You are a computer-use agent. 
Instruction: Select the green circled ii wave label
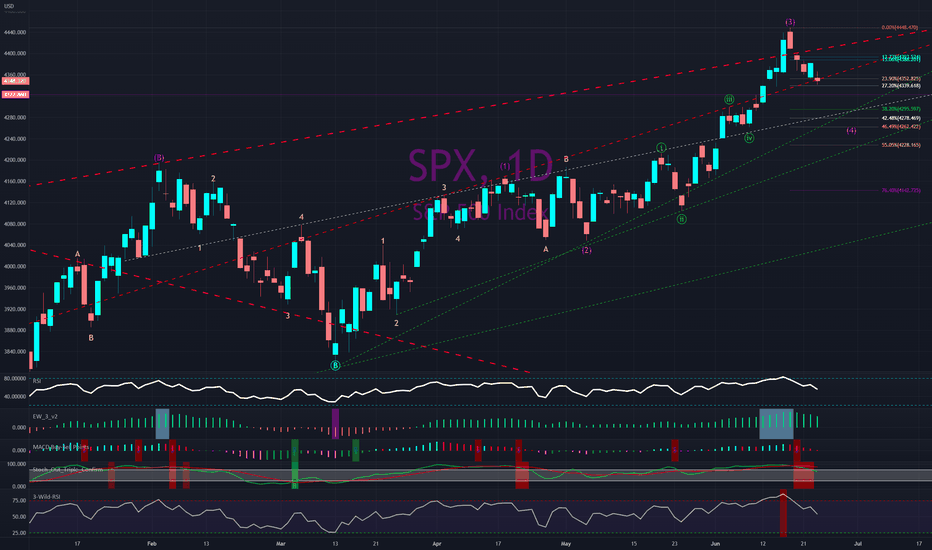tap(682, 219)
